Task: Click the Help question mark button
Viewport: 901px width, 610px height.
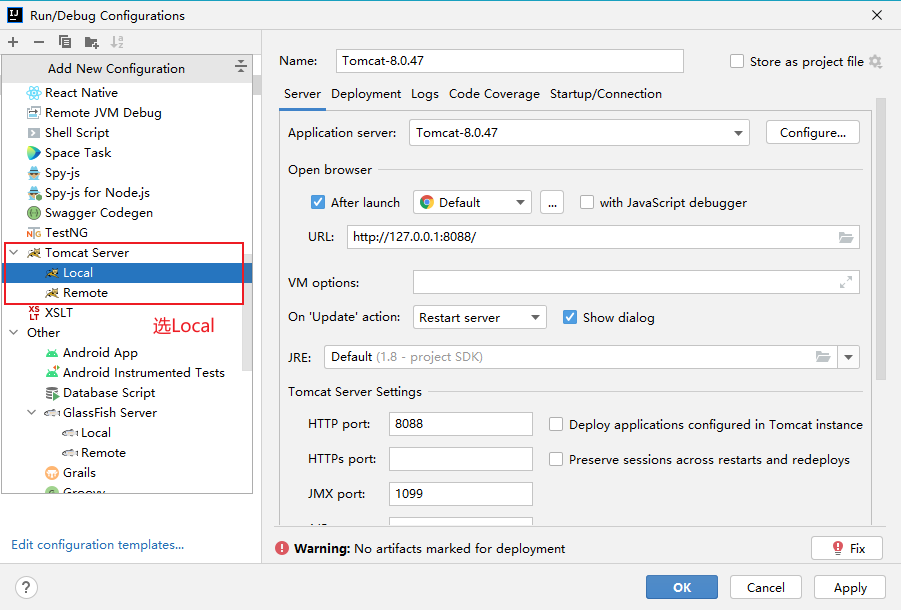Action: [26, 587]
